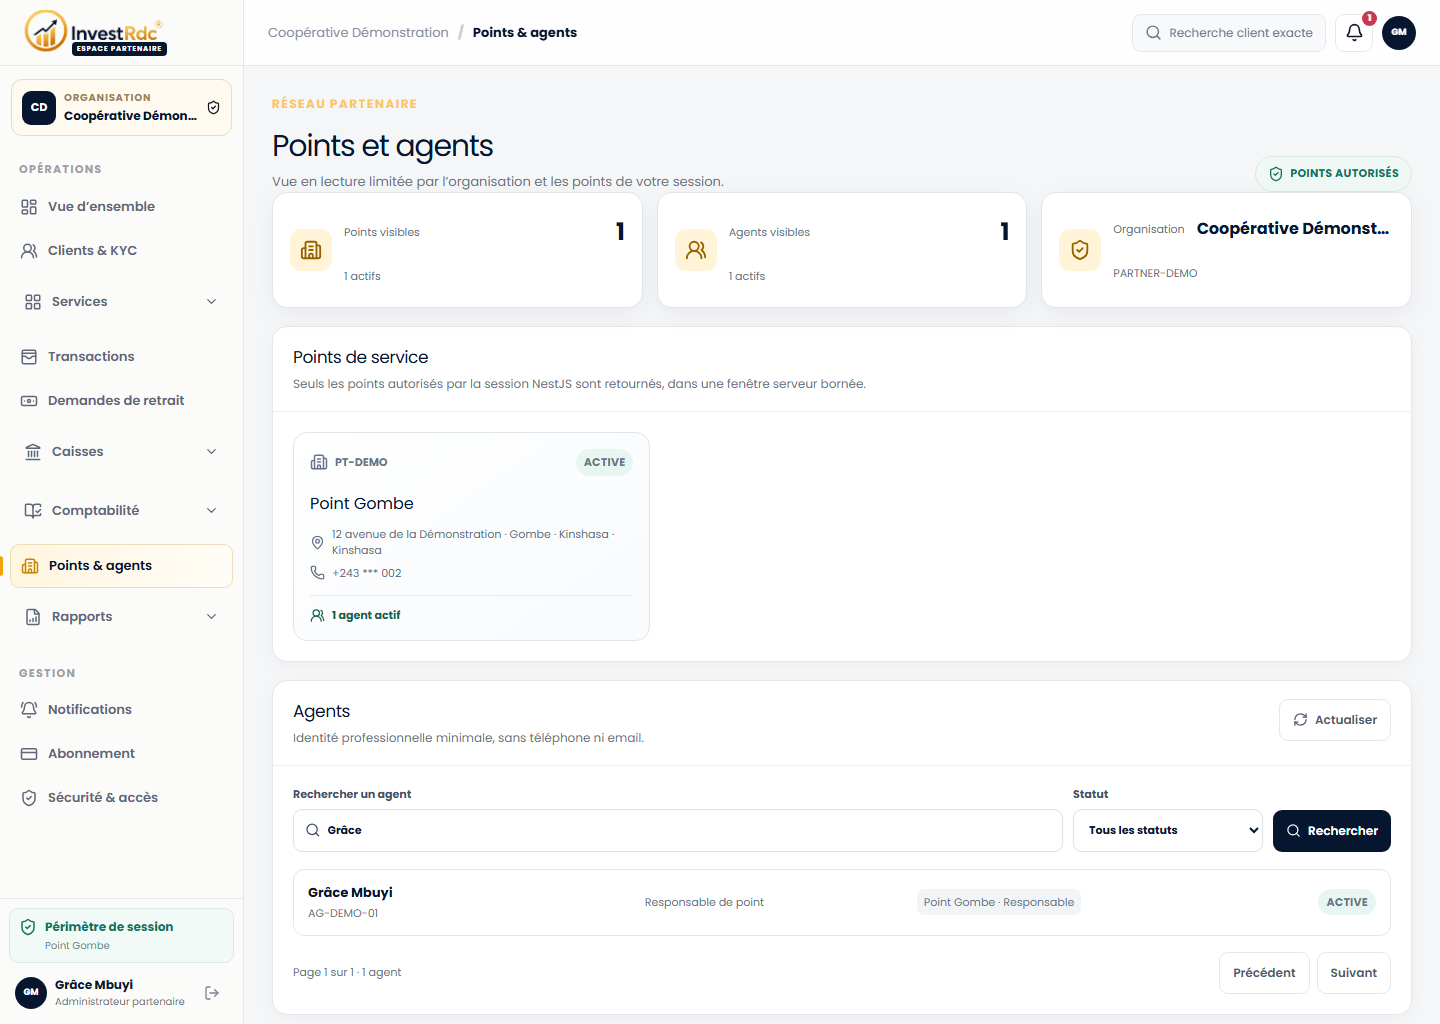Refresh agents with Actualiser button
This screenshot has width=1440, height=1024.
click(1335, 720)
